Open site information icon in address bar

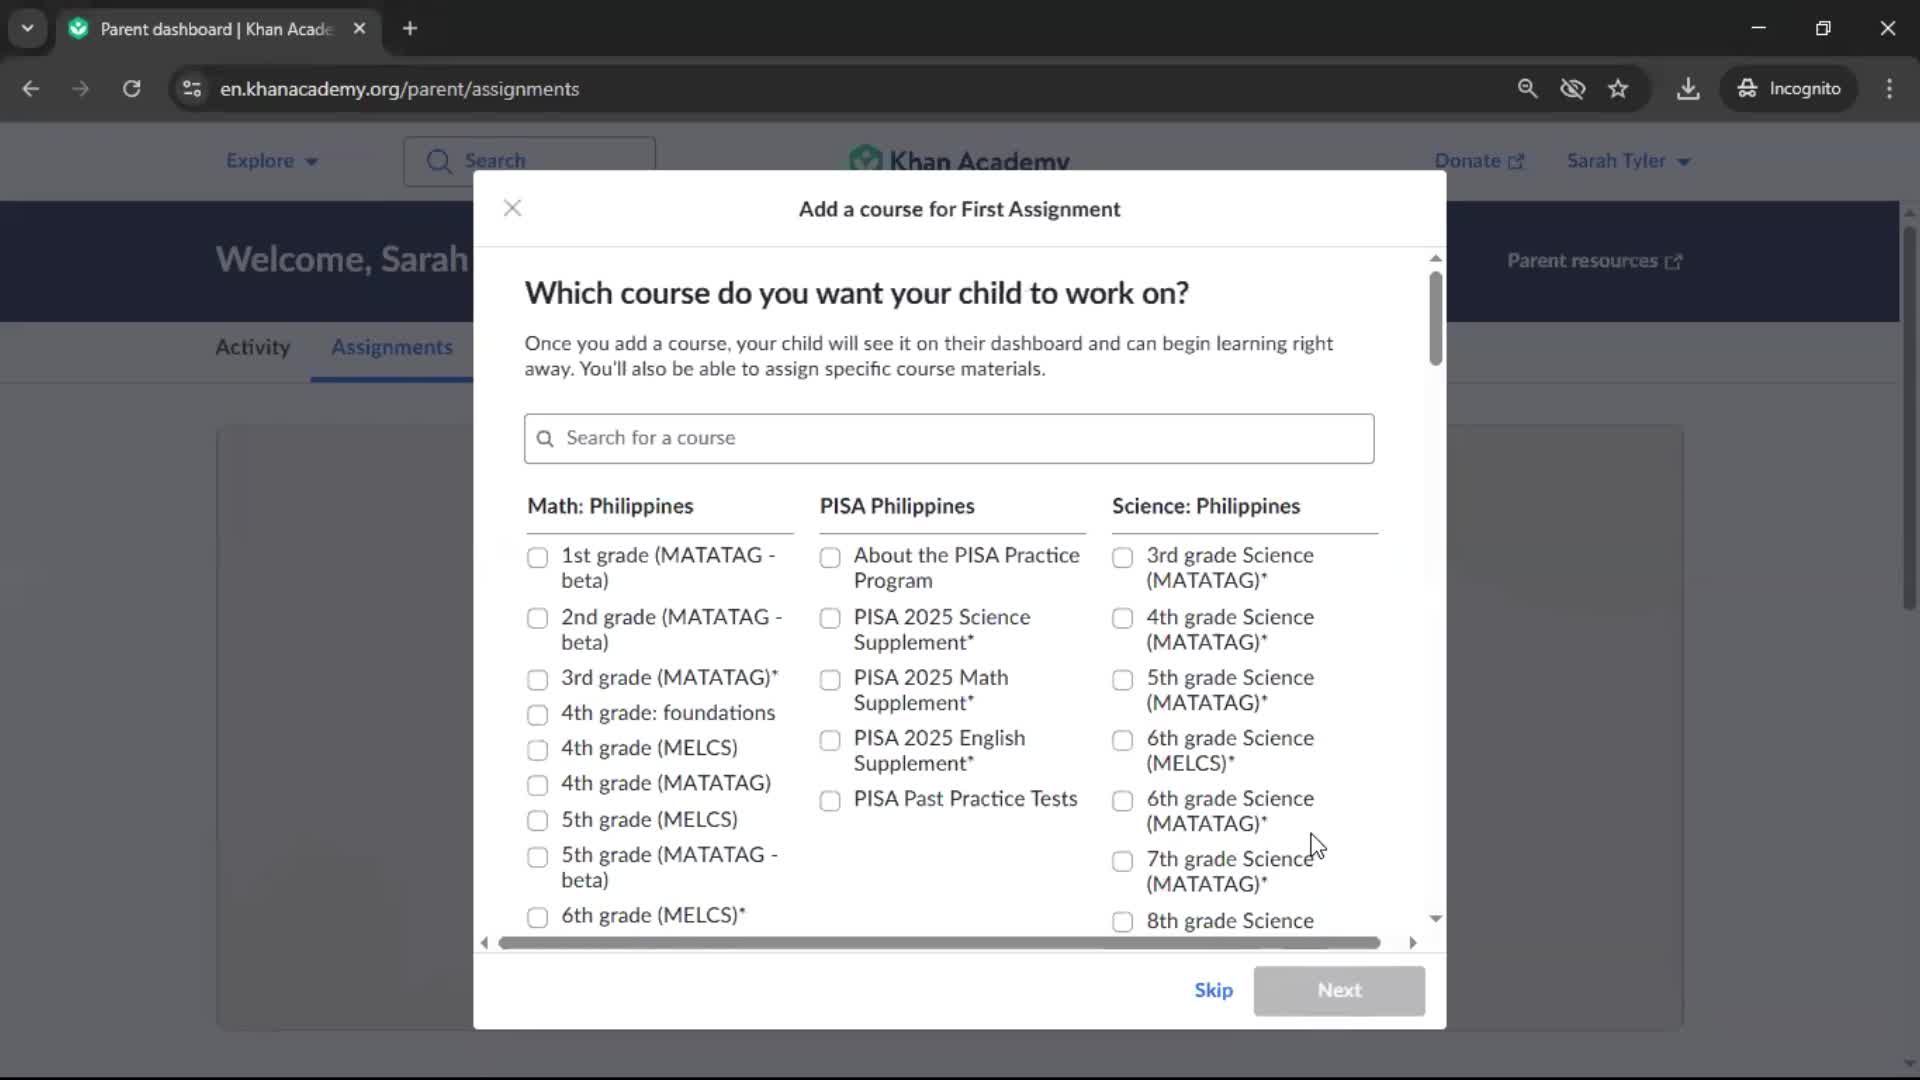click(192, 89)
